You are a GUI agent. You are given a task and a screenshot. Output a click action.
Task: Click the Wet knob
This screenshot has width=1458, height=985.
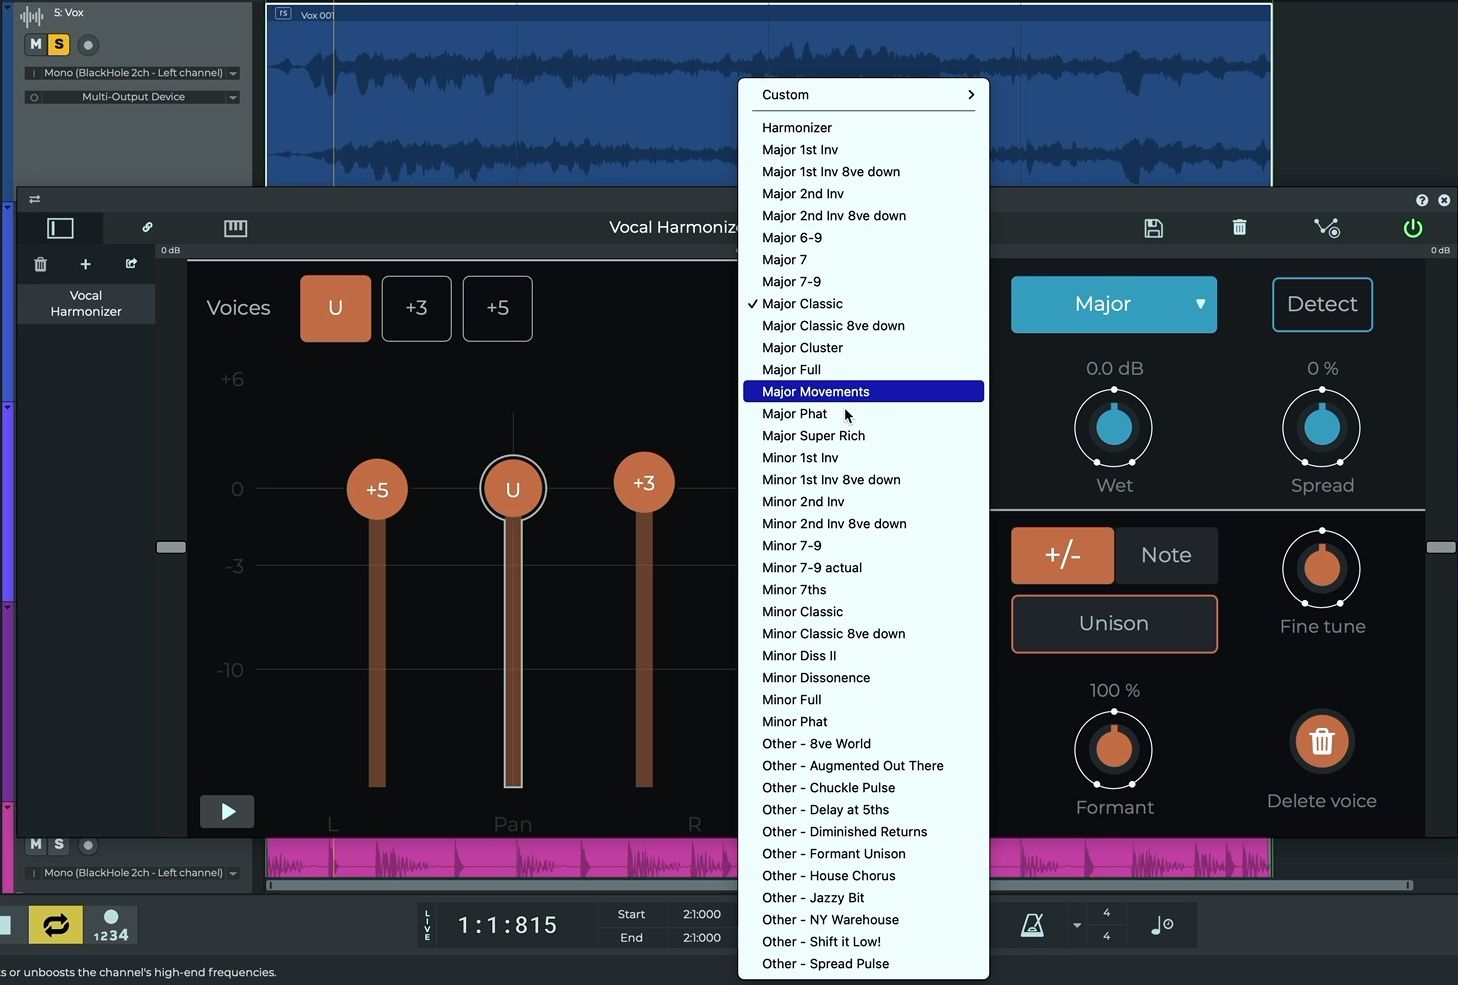click(1114, 428)
